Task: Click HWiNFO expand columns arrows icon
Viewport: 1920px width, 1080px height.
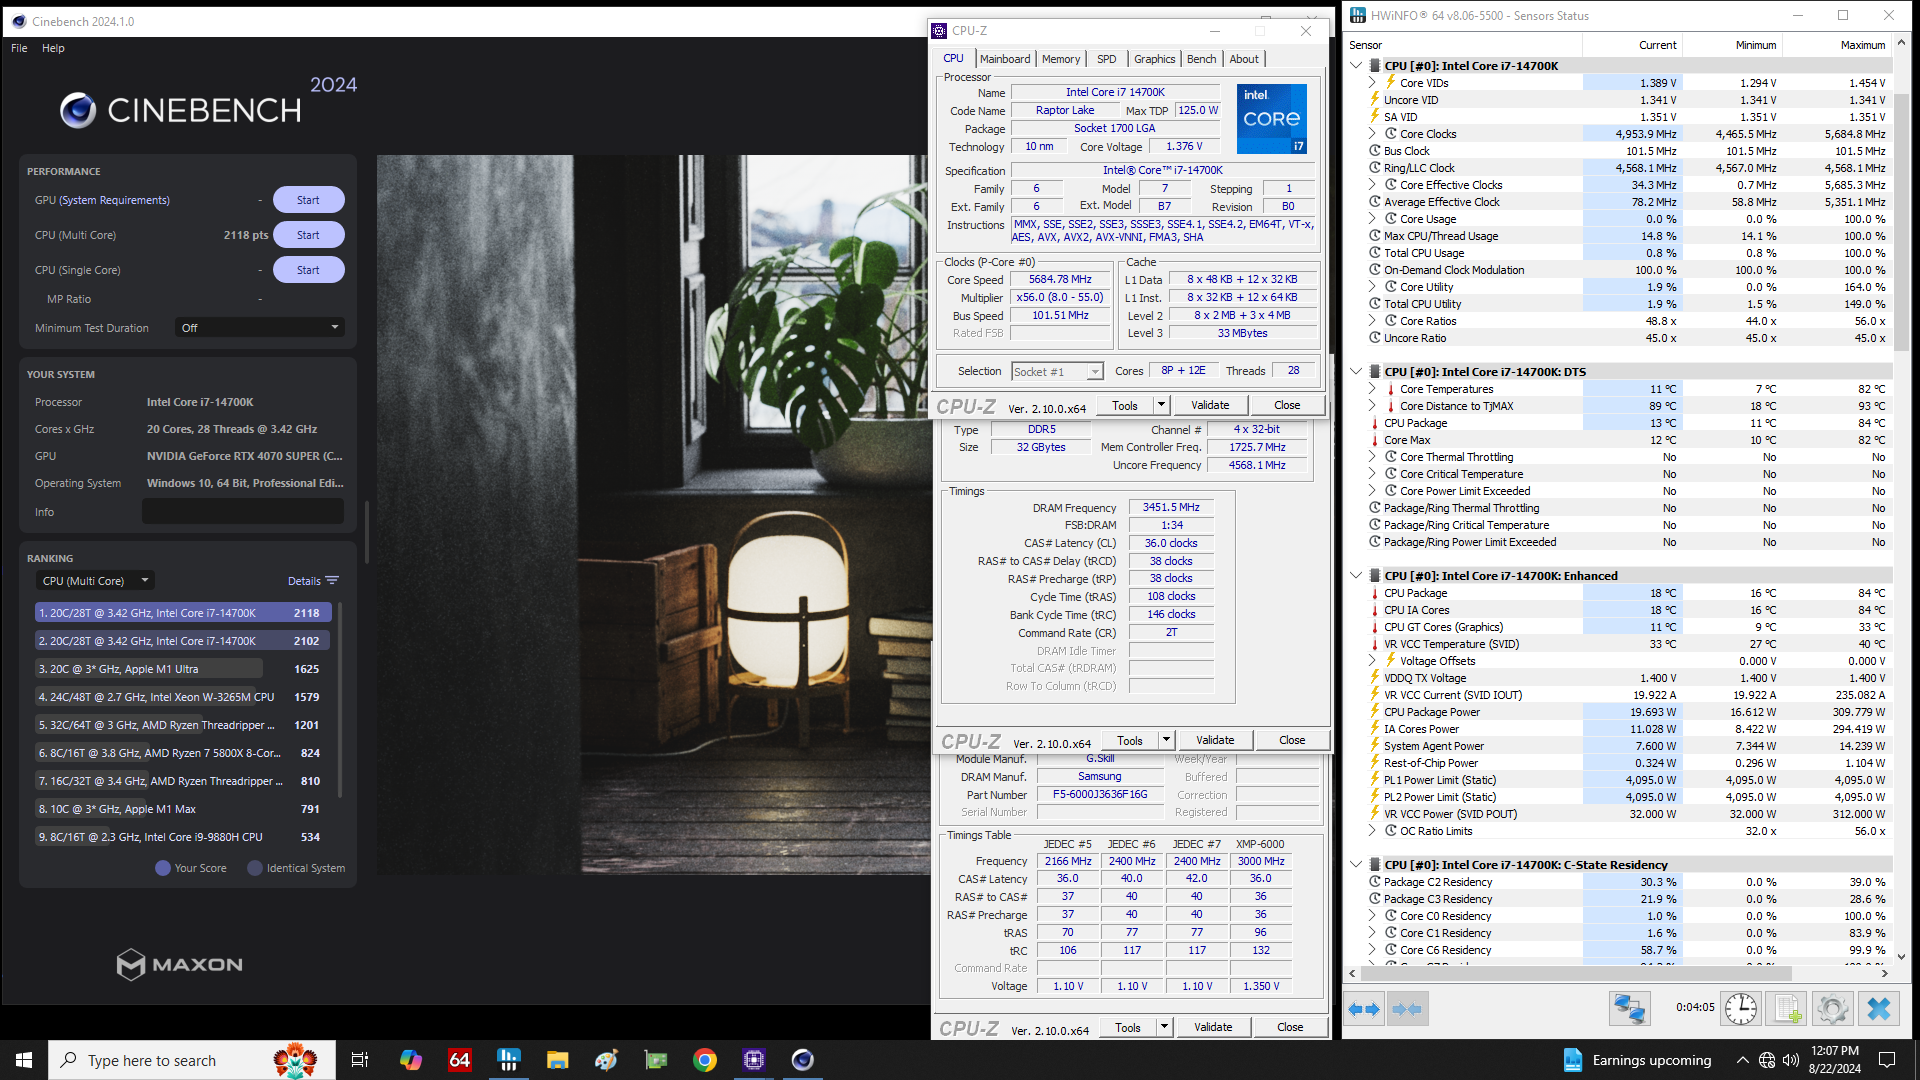Action: click(1364, 1009)
